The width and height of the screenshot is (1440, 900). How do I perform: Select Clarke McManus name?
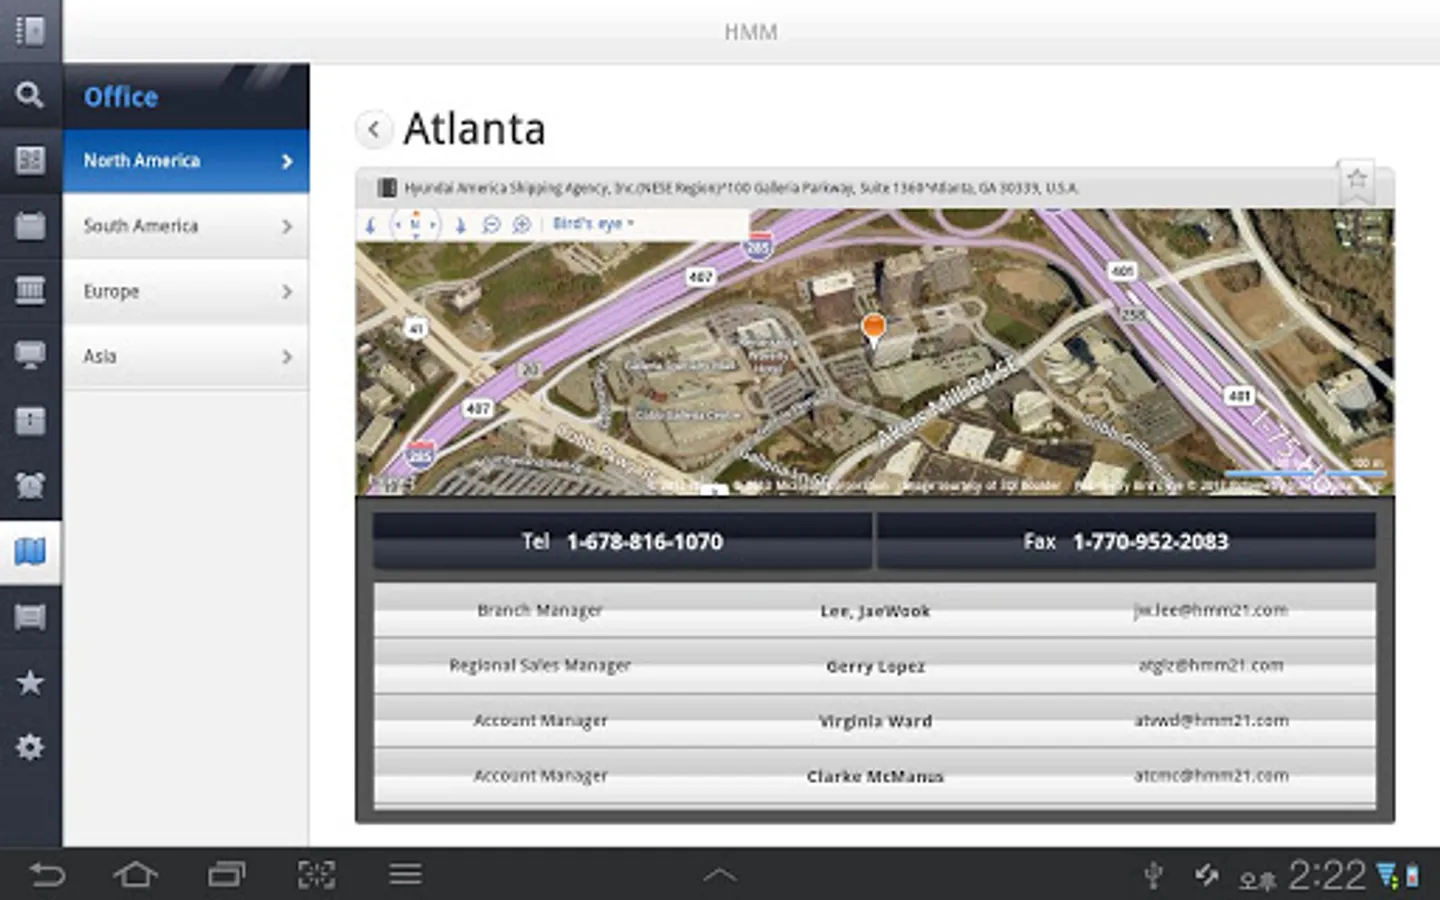click(875, 776)
